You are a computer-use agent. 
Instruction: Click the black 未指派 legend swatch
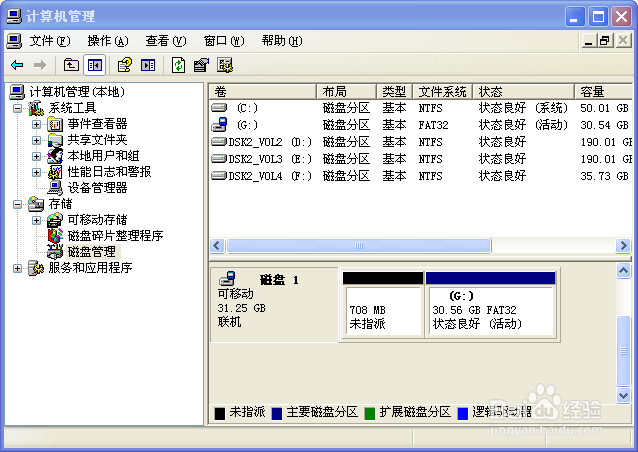(220, 413)
